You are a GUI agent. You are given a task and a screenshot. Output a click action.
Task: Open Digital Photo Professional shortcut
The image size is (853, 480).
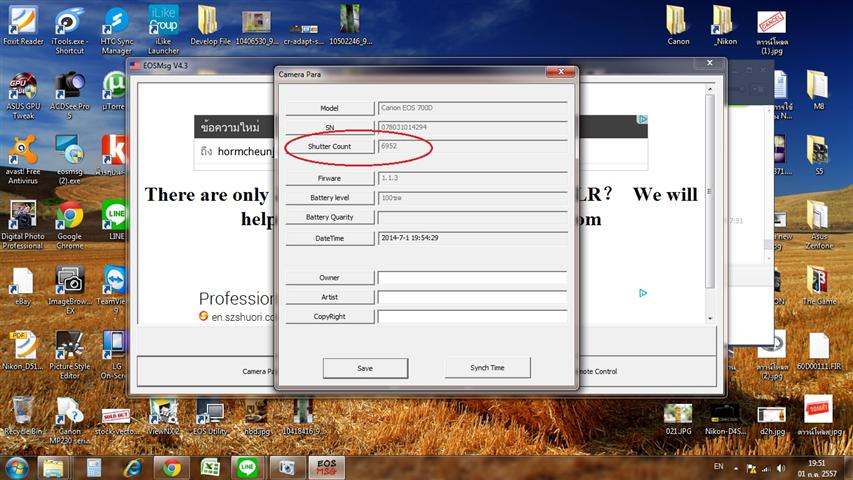click(x=23, y=225)
